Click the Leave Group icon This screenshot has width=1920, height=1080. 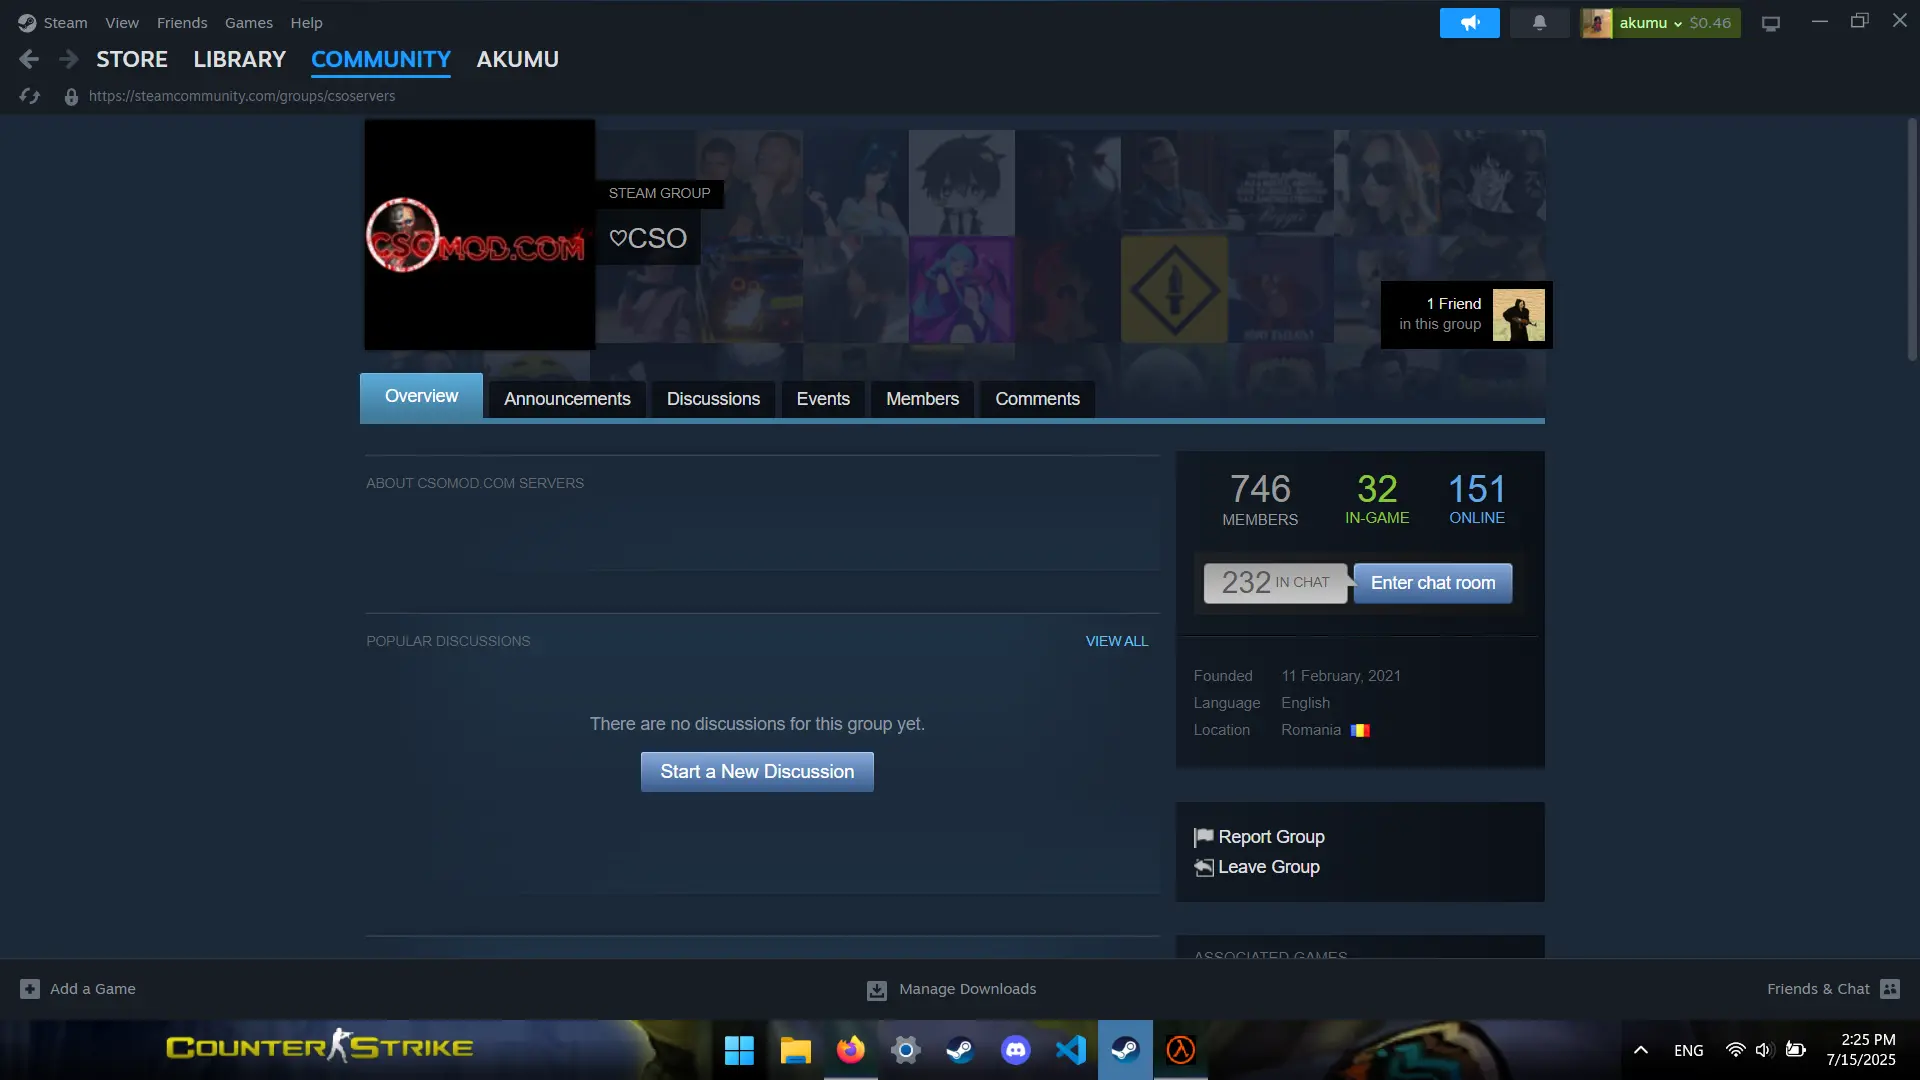[1204, 867]
